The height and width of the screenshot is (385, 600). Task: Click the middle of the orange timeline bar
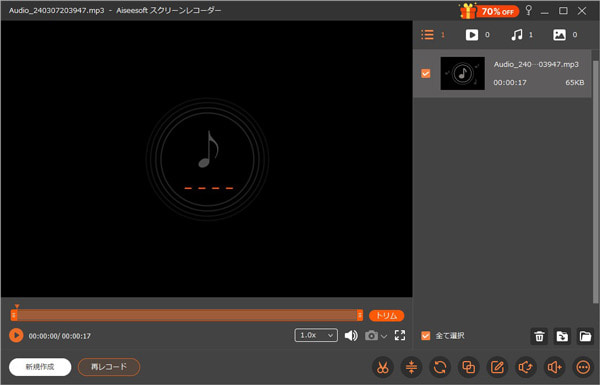click(187, 315)
